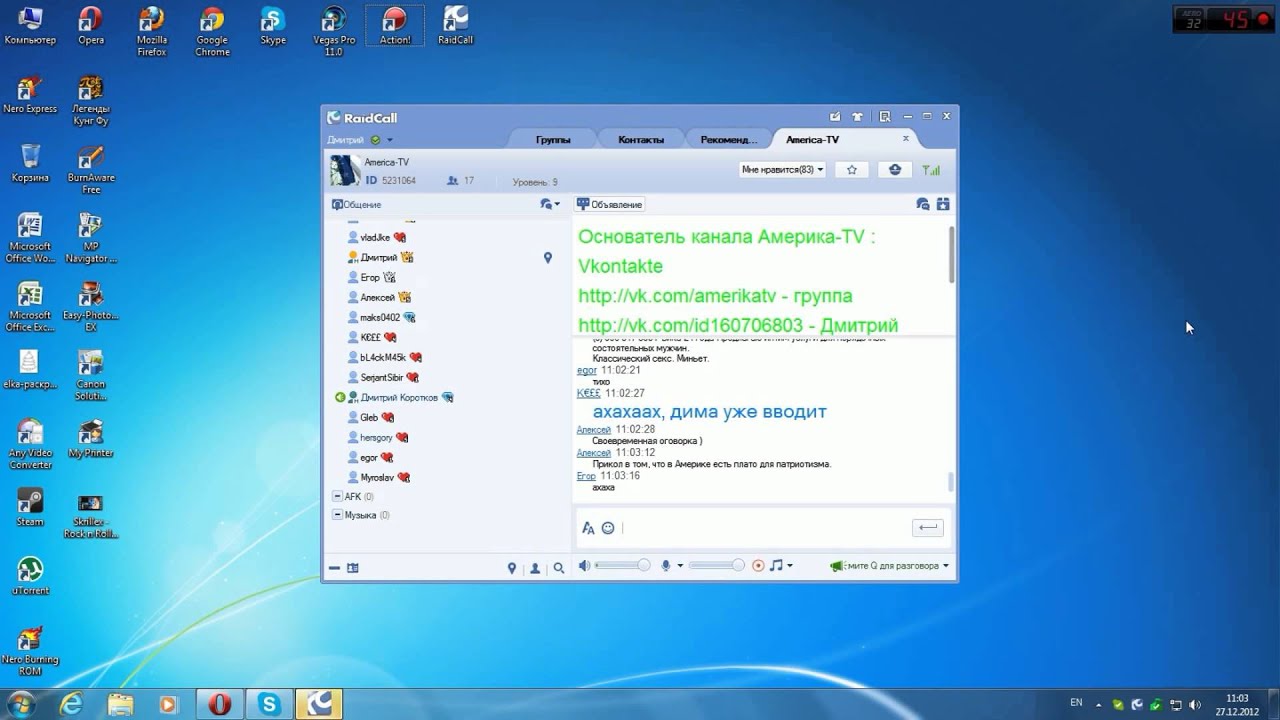1280x720 pixels.
Task: Select user Егор in member list
Action: (371, 277)
